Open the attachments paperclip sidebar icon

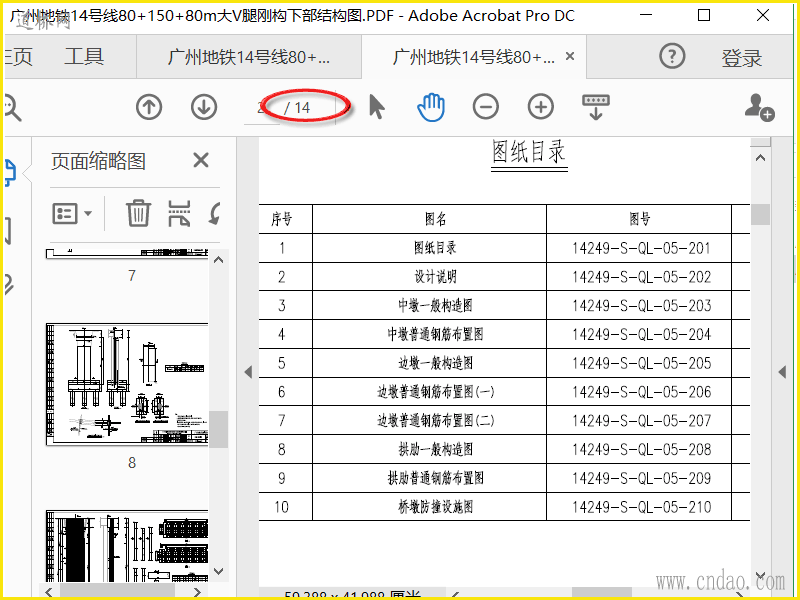point(9,284)
